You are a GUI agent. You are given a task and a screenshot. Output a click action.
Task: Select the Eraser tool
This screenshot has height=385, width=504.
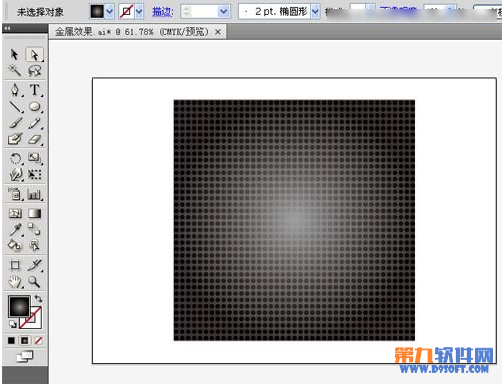pos(35,139)
